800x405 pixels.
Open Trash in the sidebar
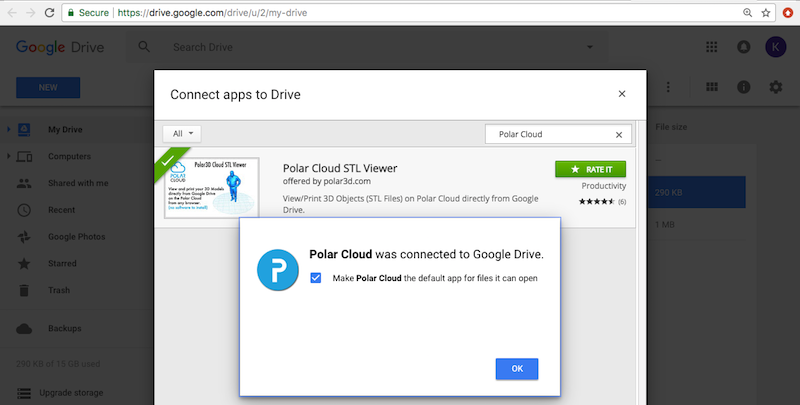[59, 290]
